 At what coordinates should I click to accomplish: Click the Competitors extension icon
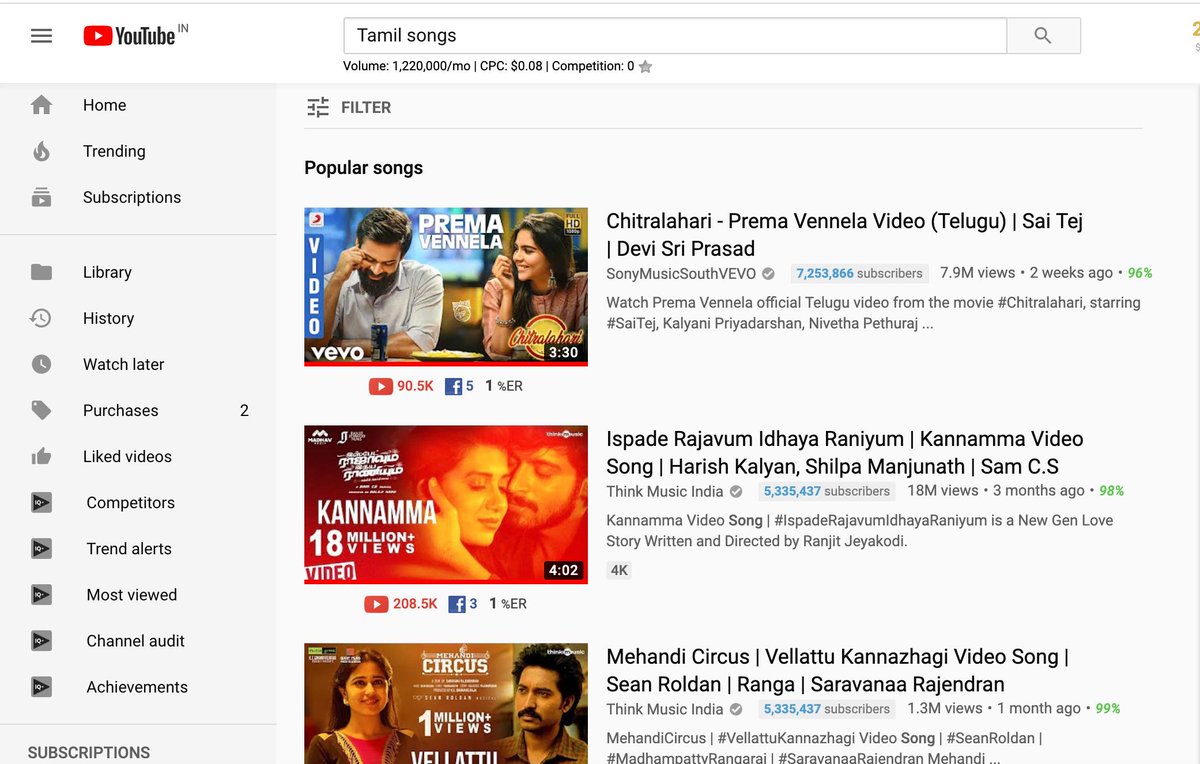[41, 503]
